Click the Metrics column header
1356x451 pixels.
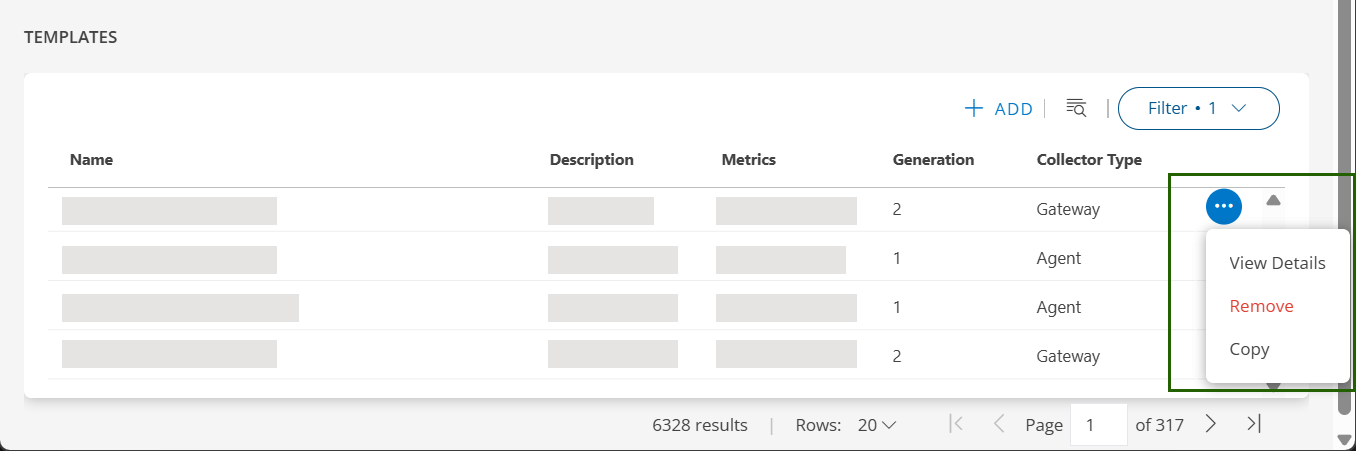pyautogui.click(x=748, y=160)
